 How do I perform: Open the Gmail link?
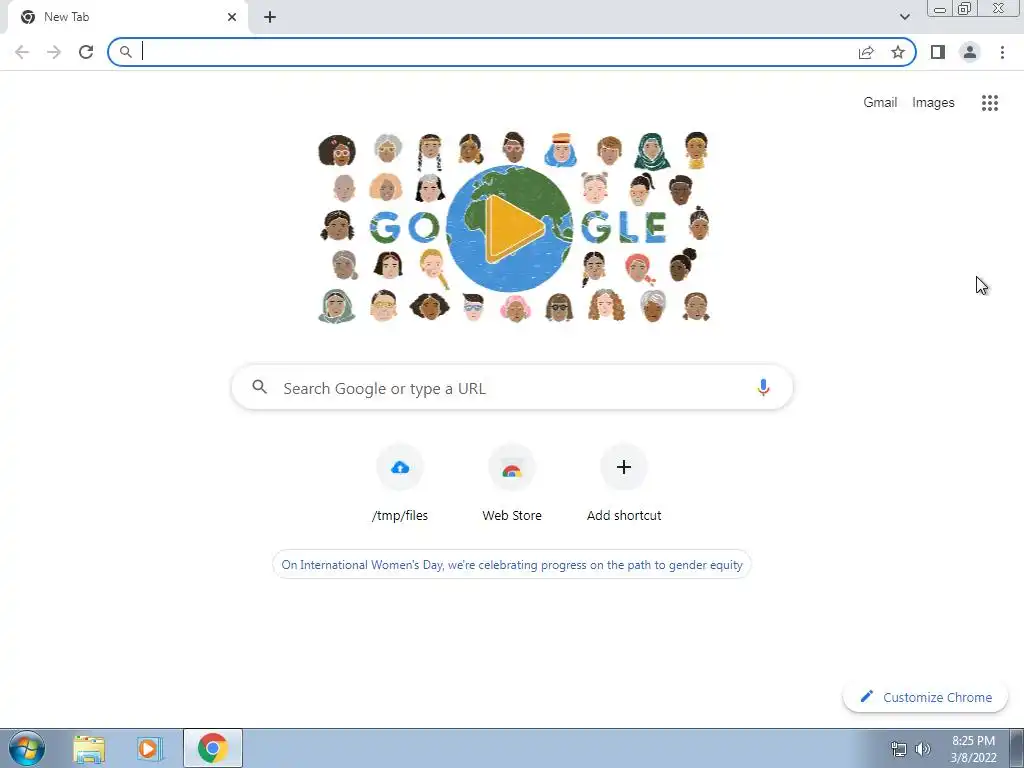tap(880, 103)
